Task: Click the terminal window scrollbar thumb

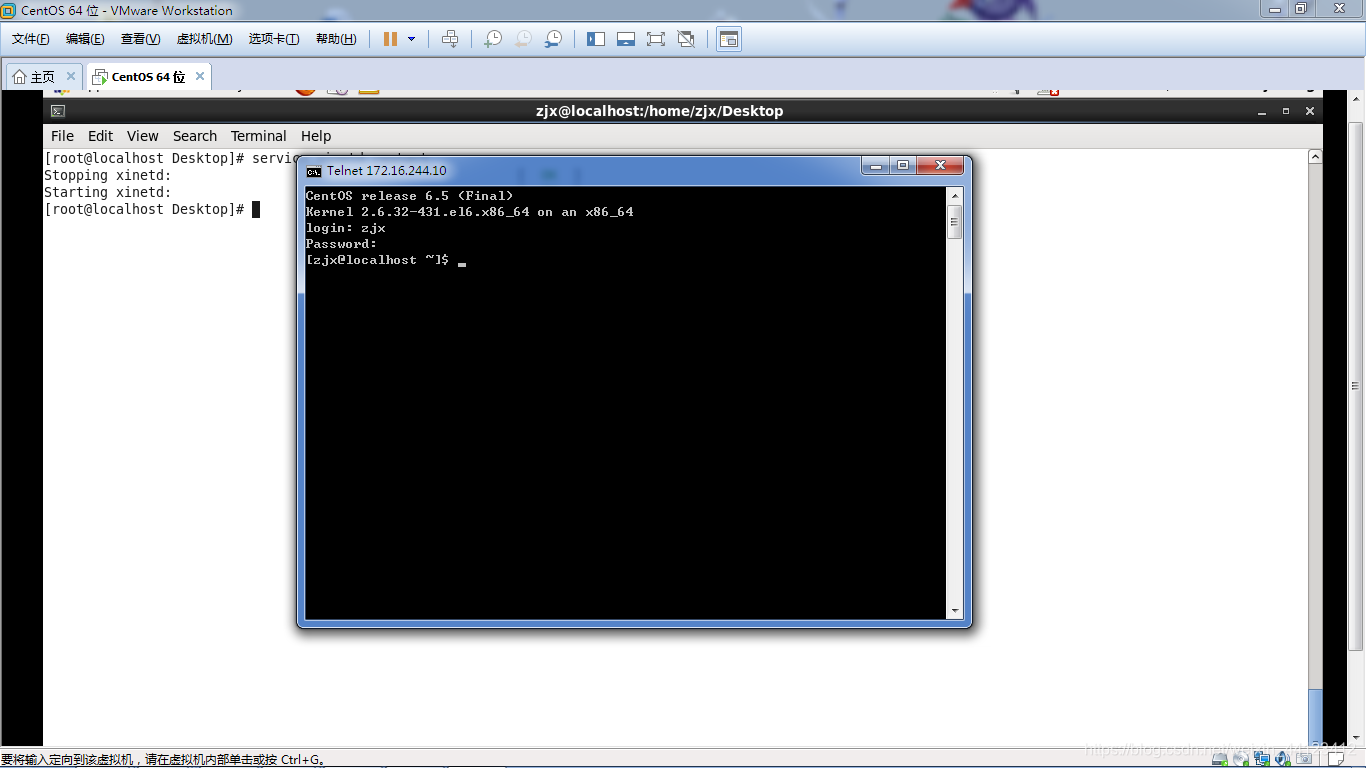Action: click(x=1315, y=716)
